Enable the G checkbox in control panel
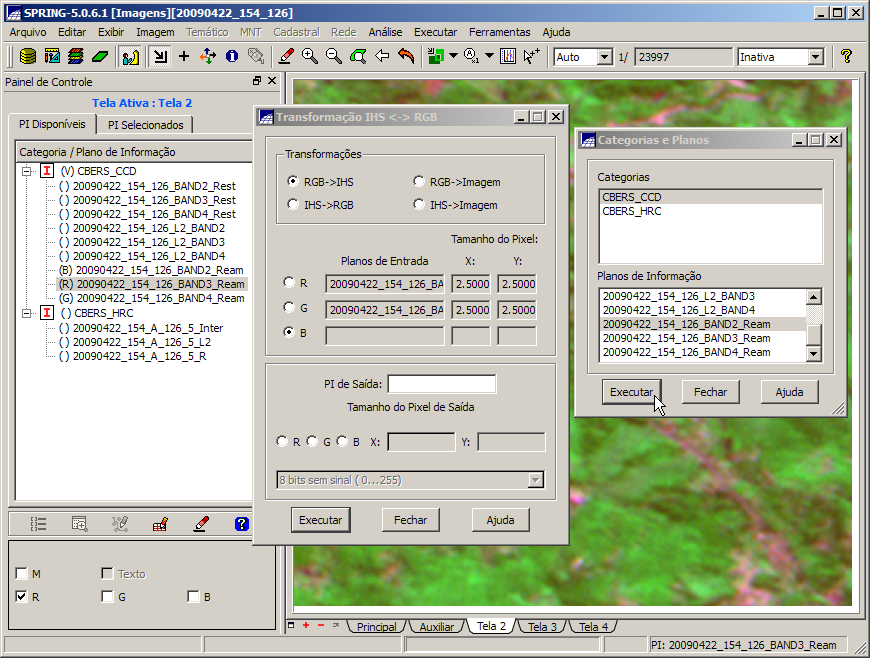Screen dimensions: 870x658 coord(107,597)
